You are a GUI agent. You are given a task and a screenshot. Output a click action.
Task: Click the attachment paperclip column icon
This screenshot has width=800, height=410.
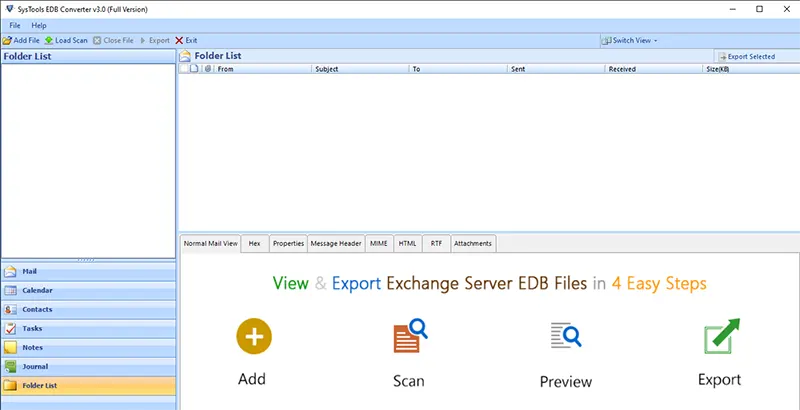[x=208, y=69]
